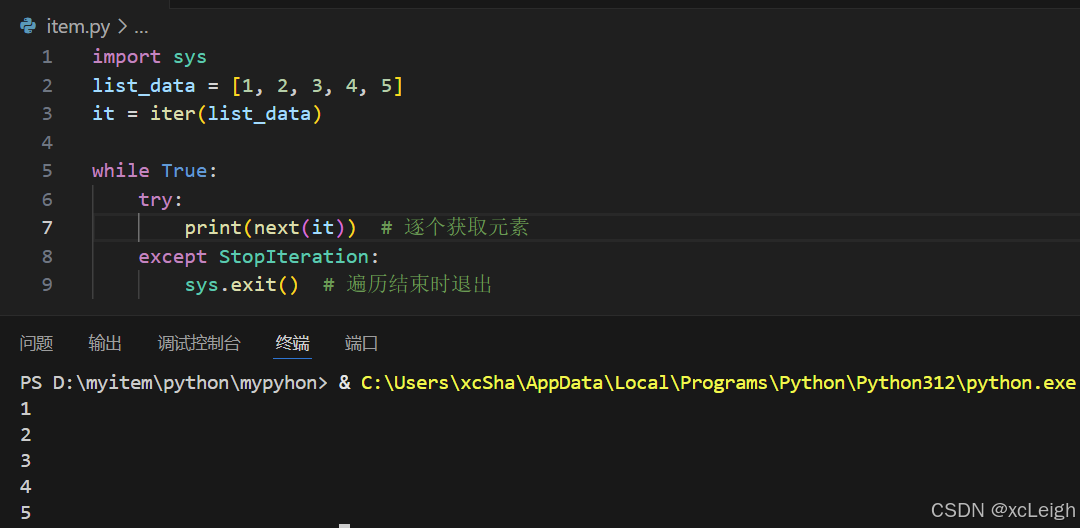The image size is (1080, 528).
Task: Click the list_data assignment line
Action: click(247, 85)
